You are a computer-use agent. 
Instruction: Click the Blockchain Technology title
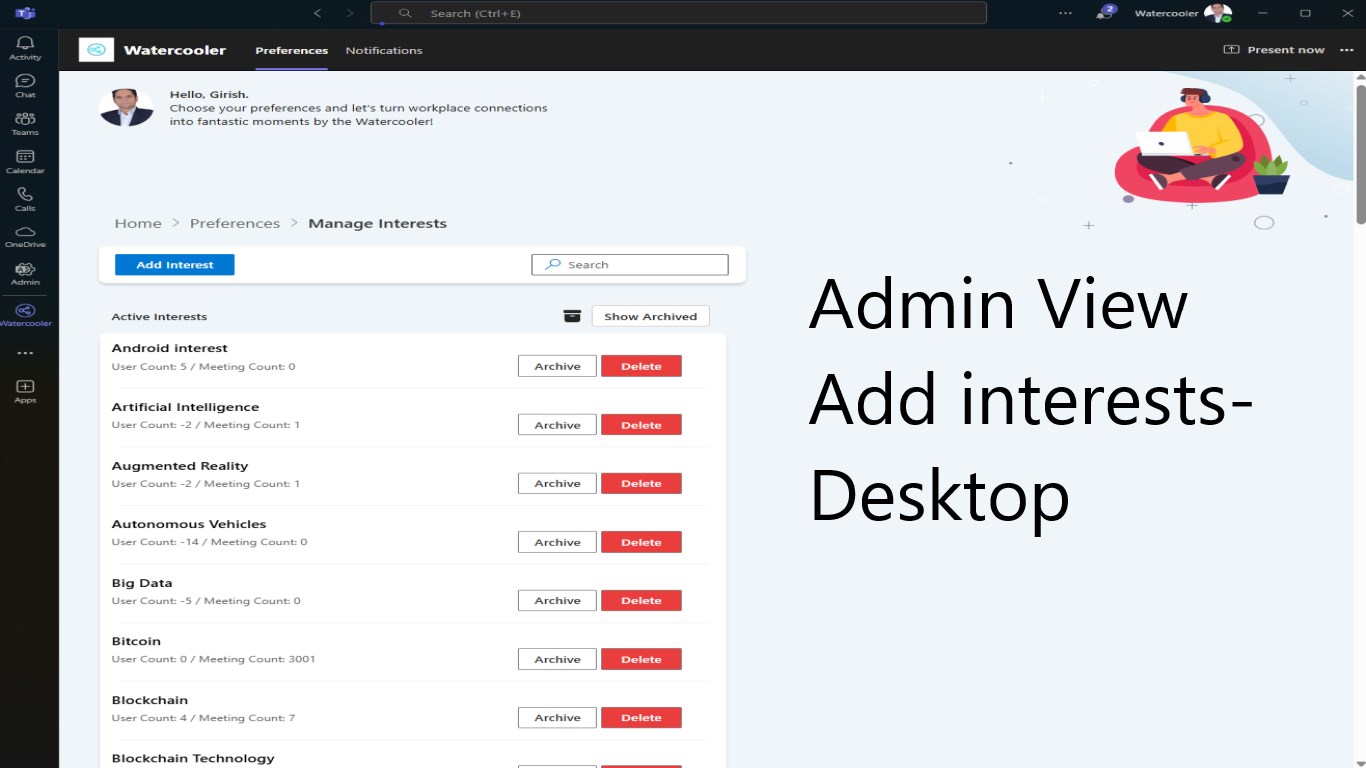click(193, 758)
